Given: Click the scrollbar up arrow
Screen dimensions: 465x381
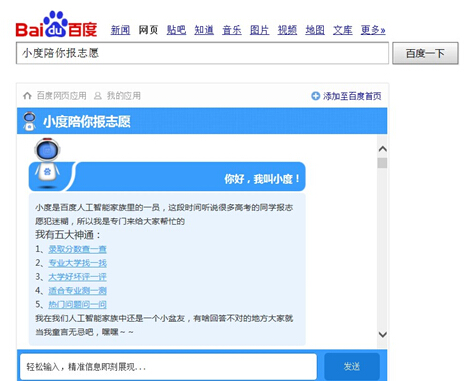Looking at the screenshot, I should tap(383, 149).
